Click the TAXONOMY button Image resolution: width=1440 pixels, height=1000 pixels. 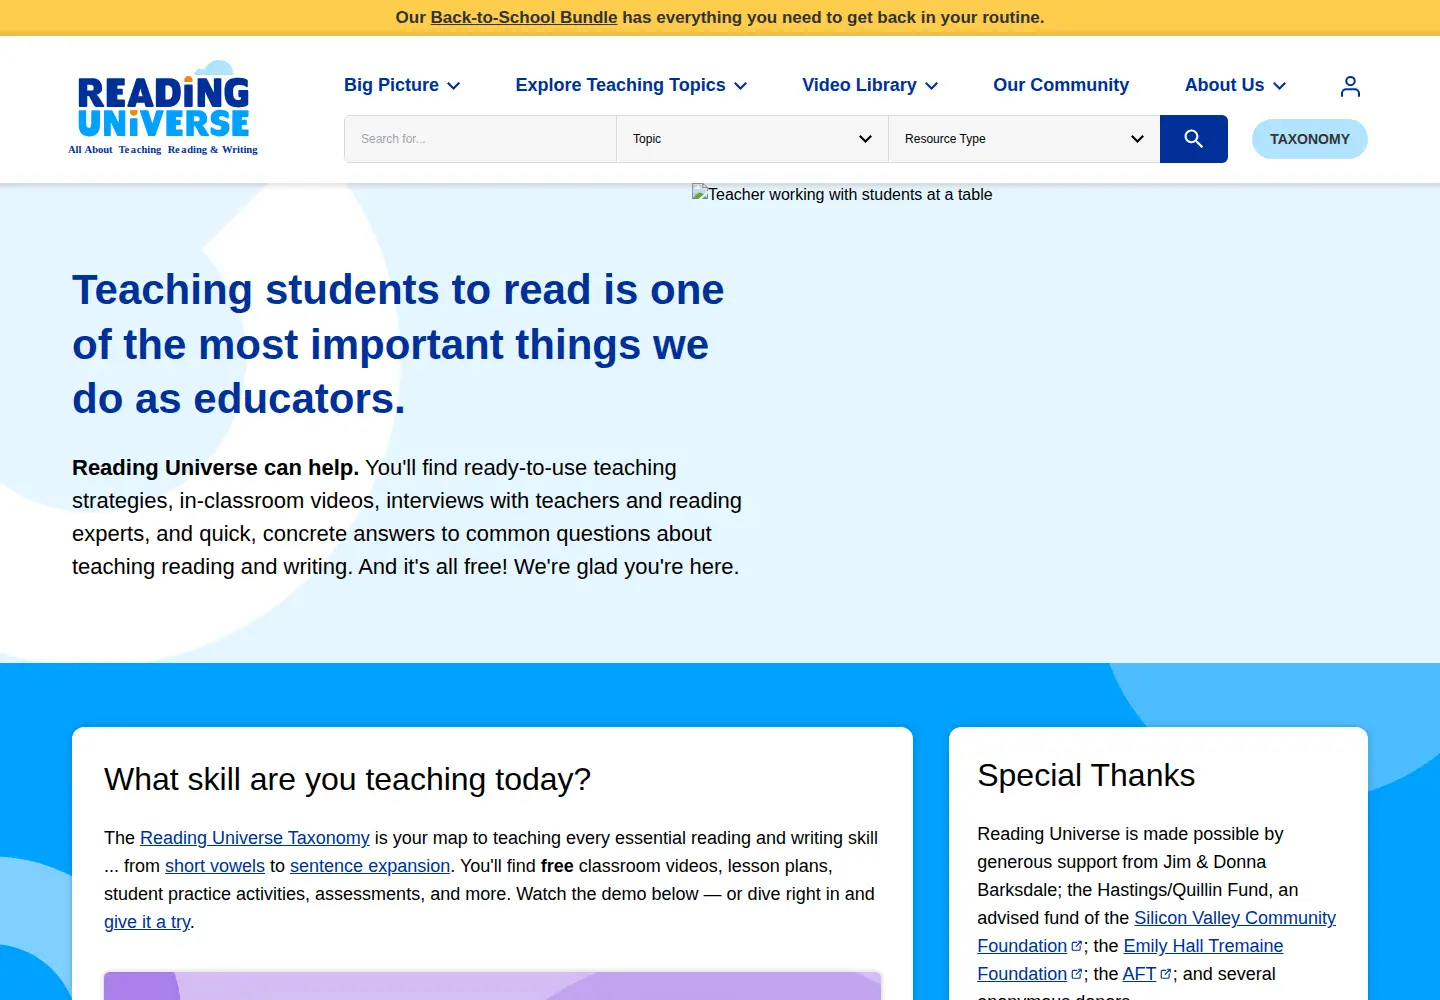click(1310, 139)
